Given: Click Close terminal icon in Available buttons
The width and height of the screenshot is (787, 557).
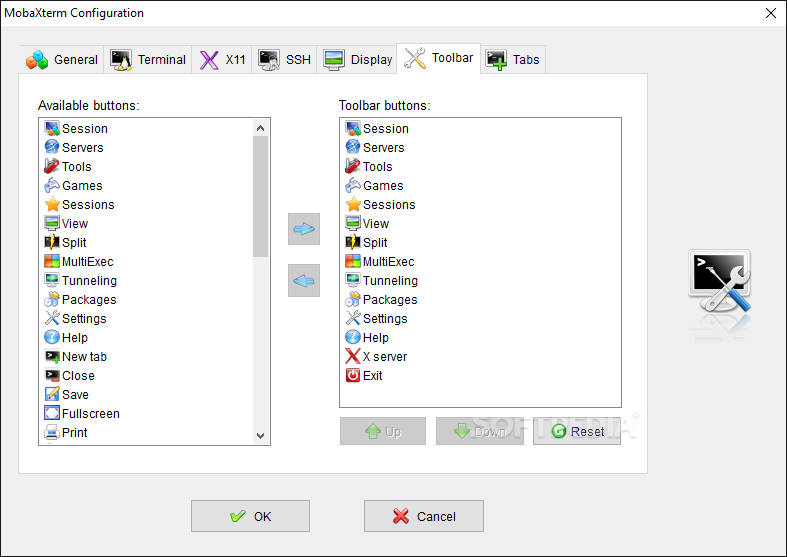Looking at the screenshot, I should coord(52,375).
